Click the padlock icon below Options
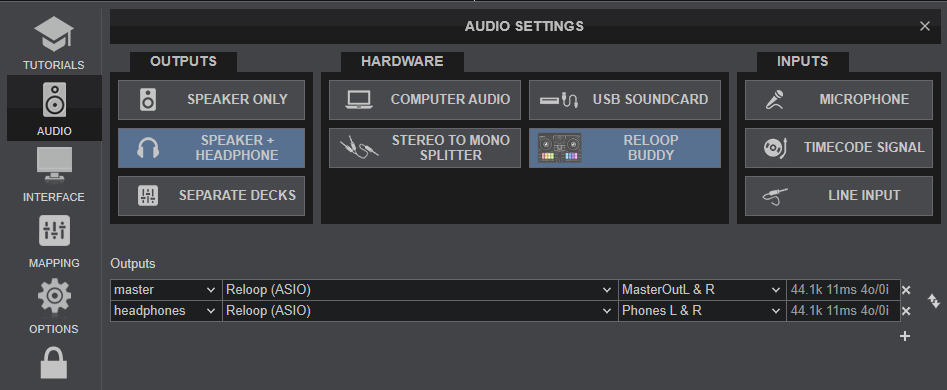 click(54, 362)
